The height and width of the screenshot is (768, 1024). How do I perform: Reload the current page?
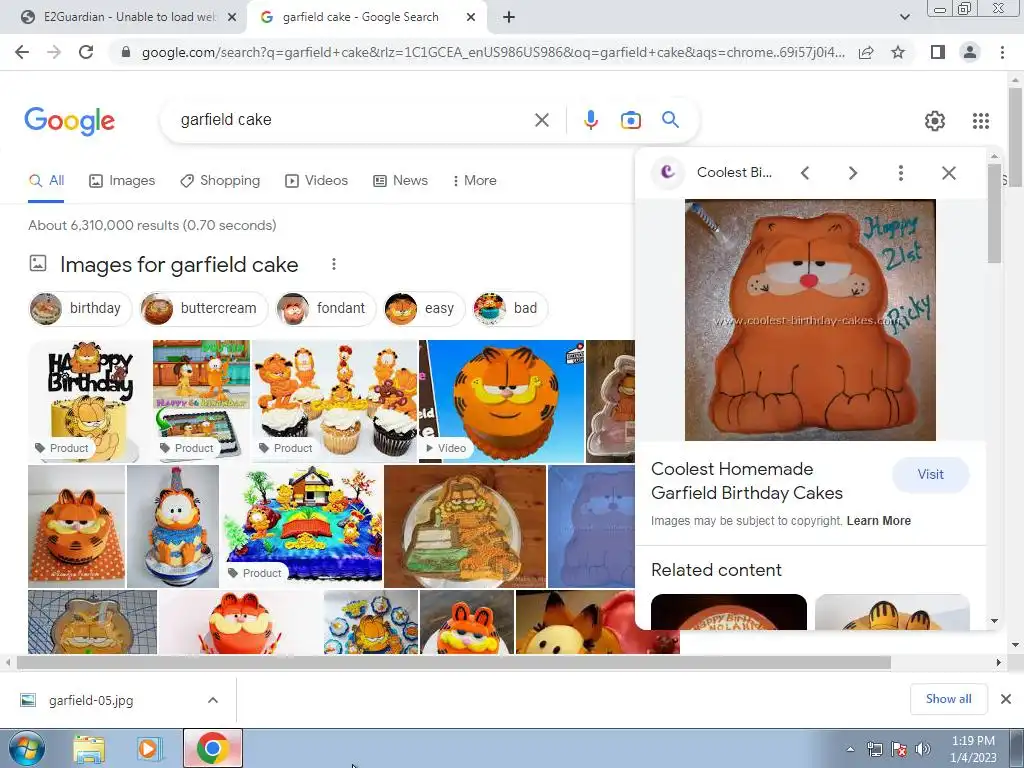(86, 52)
